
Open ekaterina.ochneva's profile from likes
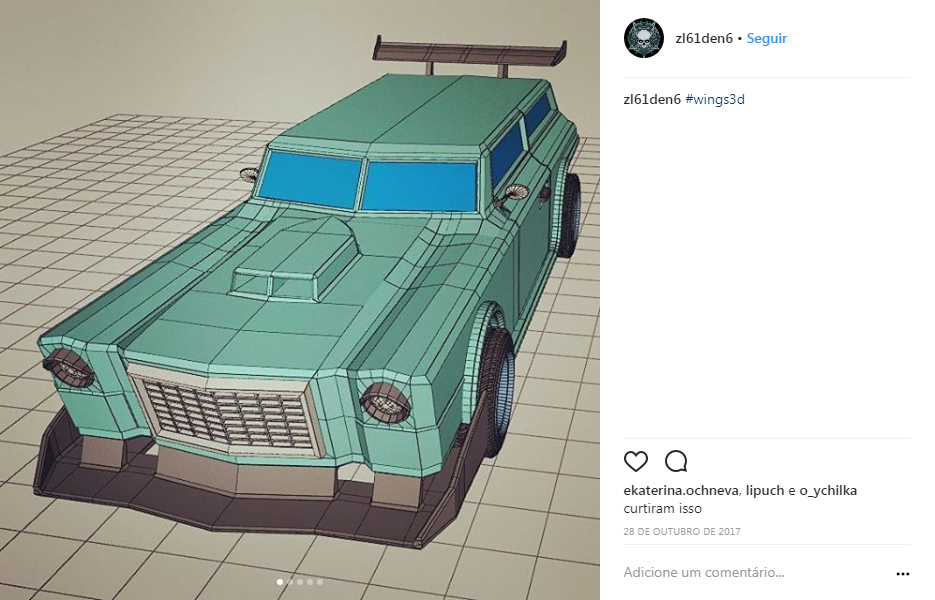pos(681,490)
